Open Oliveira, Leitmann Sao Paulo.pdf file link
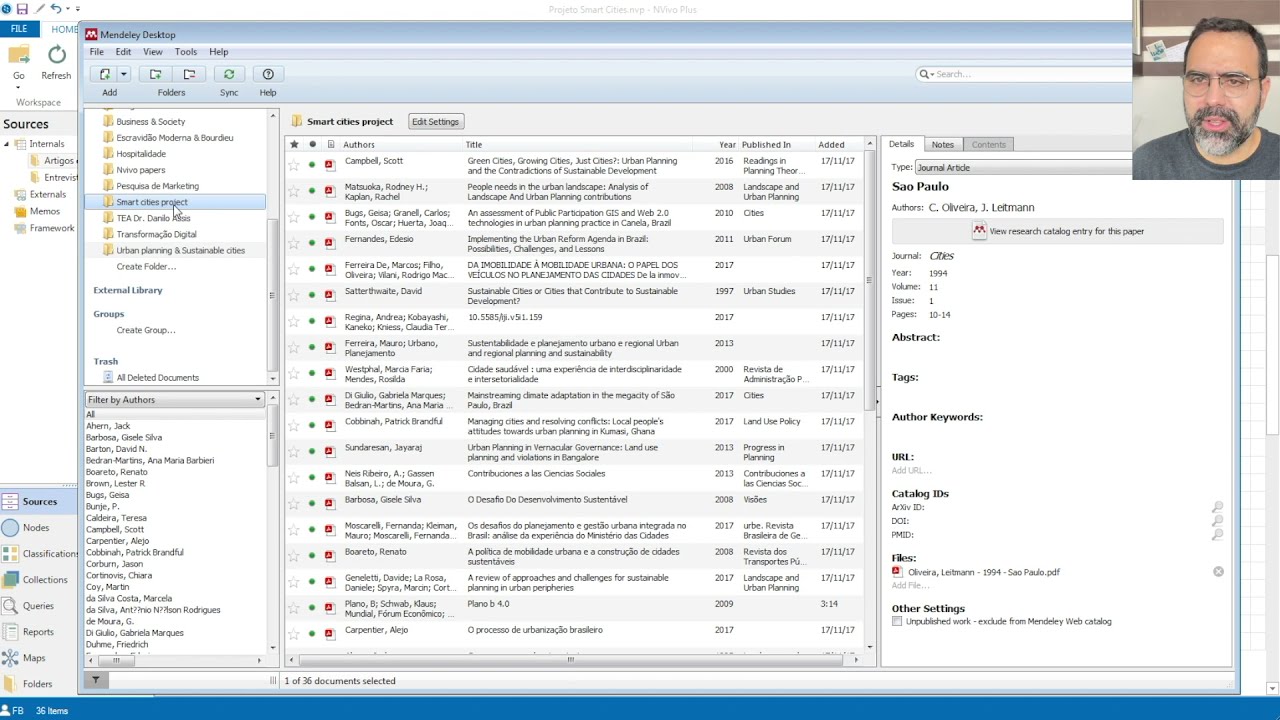The image size is (1280, 720). pyautogui.click(x=984, y=573)
